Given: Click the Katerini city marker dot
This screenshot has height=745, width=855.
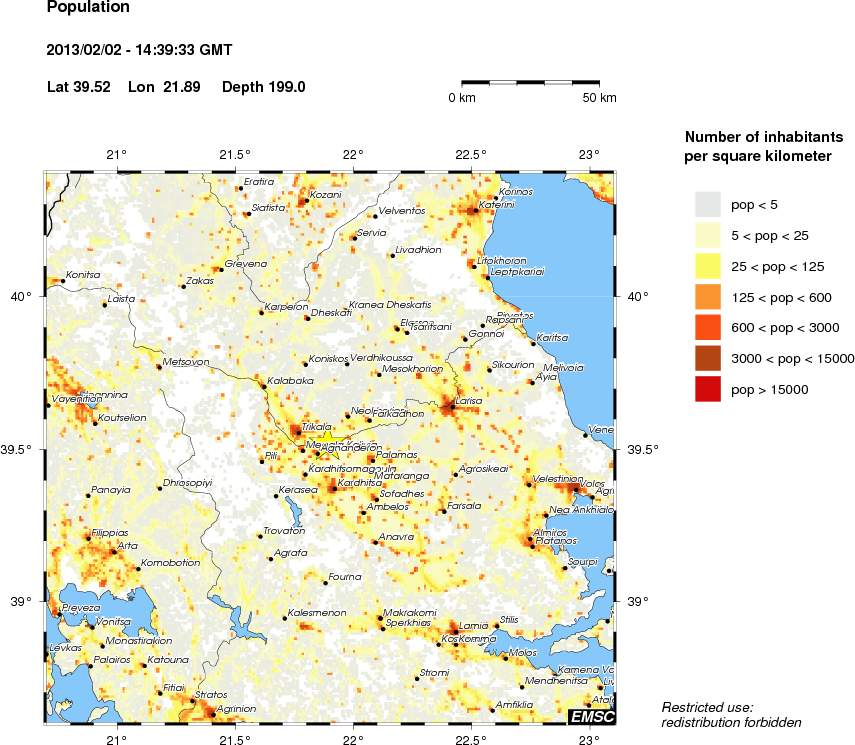Looking at the screenshot, I should 473,210.
